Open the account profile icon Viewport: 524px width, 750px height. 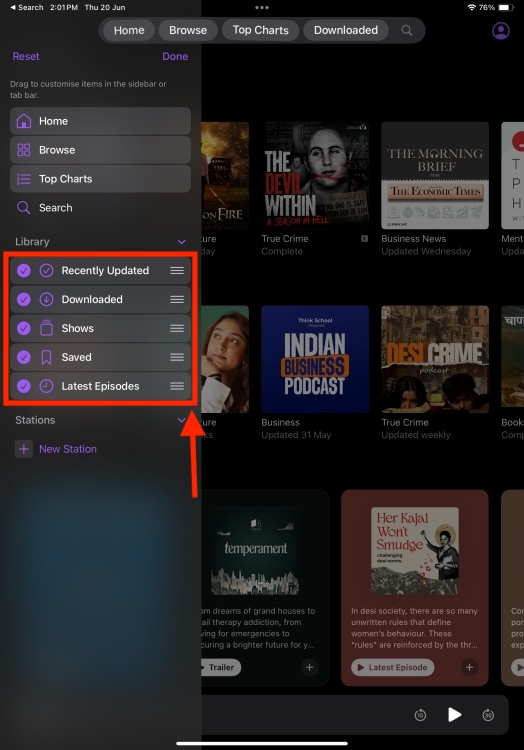tap(501, 31)
